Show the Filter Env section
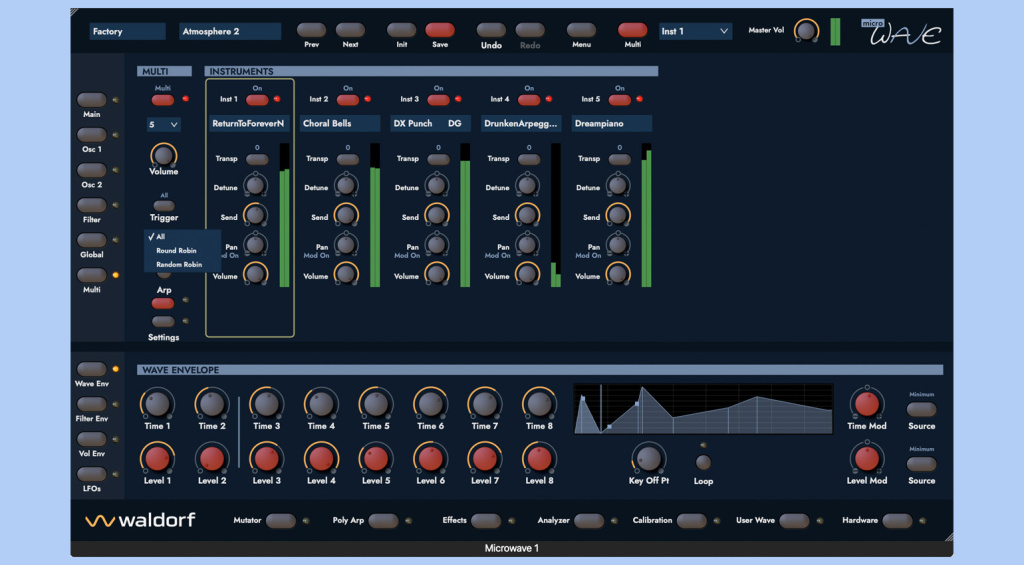This screenshot has width=1024, height=565. click(x=91, y=404)
